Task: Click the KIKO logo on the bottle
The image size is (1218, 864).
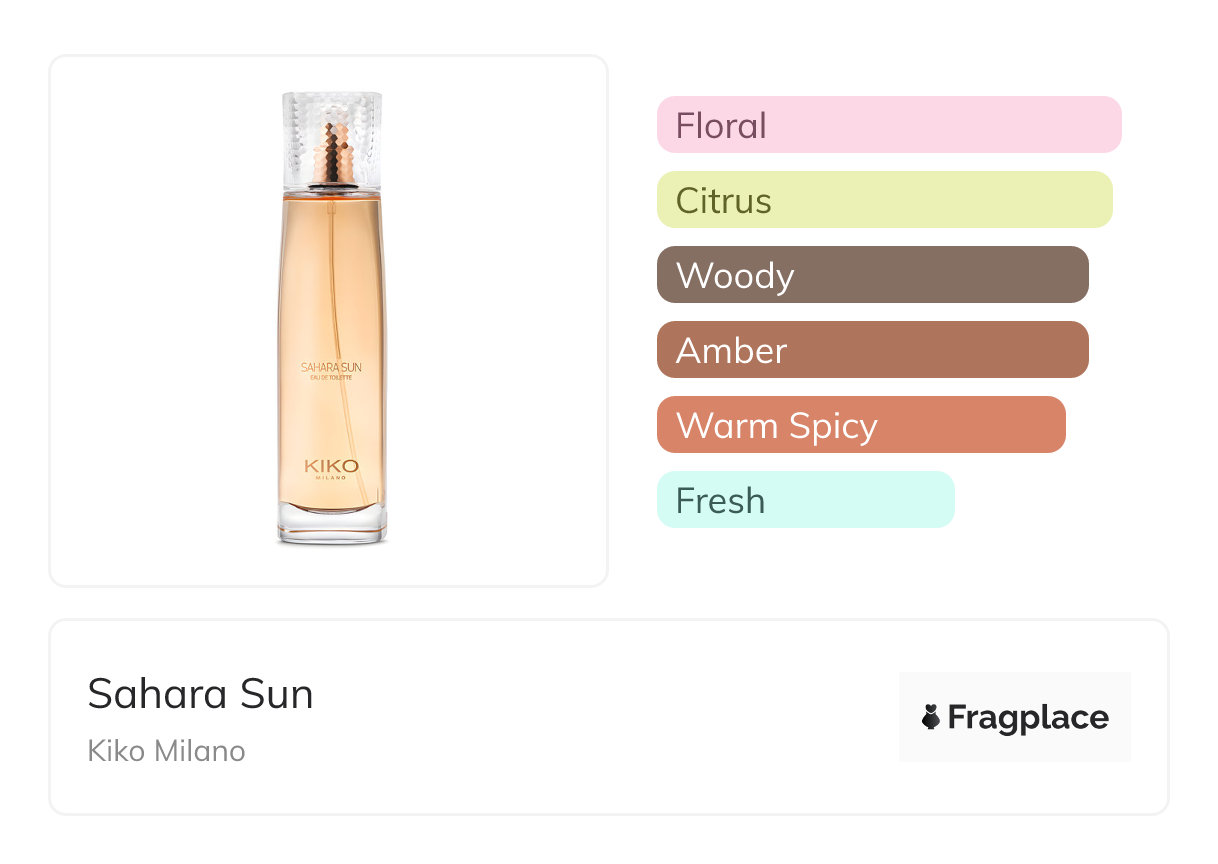Action: 331,466
